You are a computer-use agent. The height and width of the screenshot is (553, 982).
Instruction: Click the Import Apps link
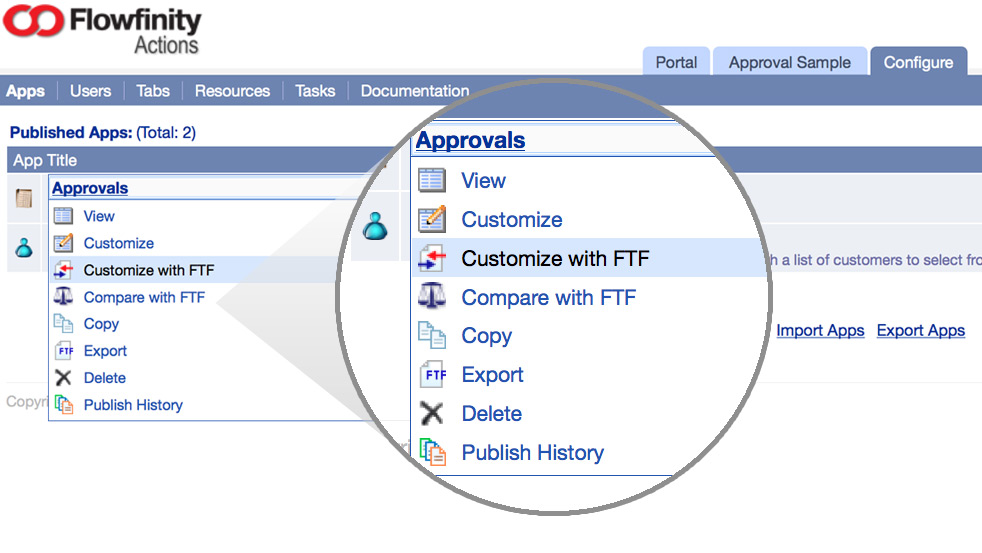[x=820, y=330]
